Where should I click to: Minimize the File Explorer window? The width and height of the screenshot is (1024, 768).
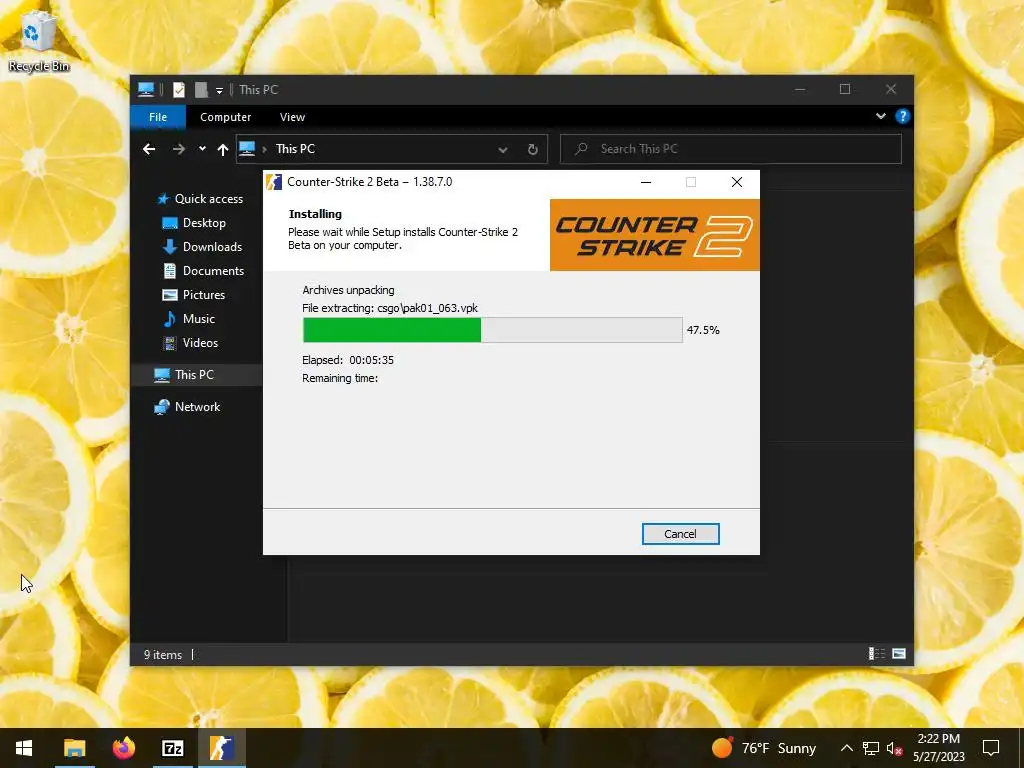point(799,89)
